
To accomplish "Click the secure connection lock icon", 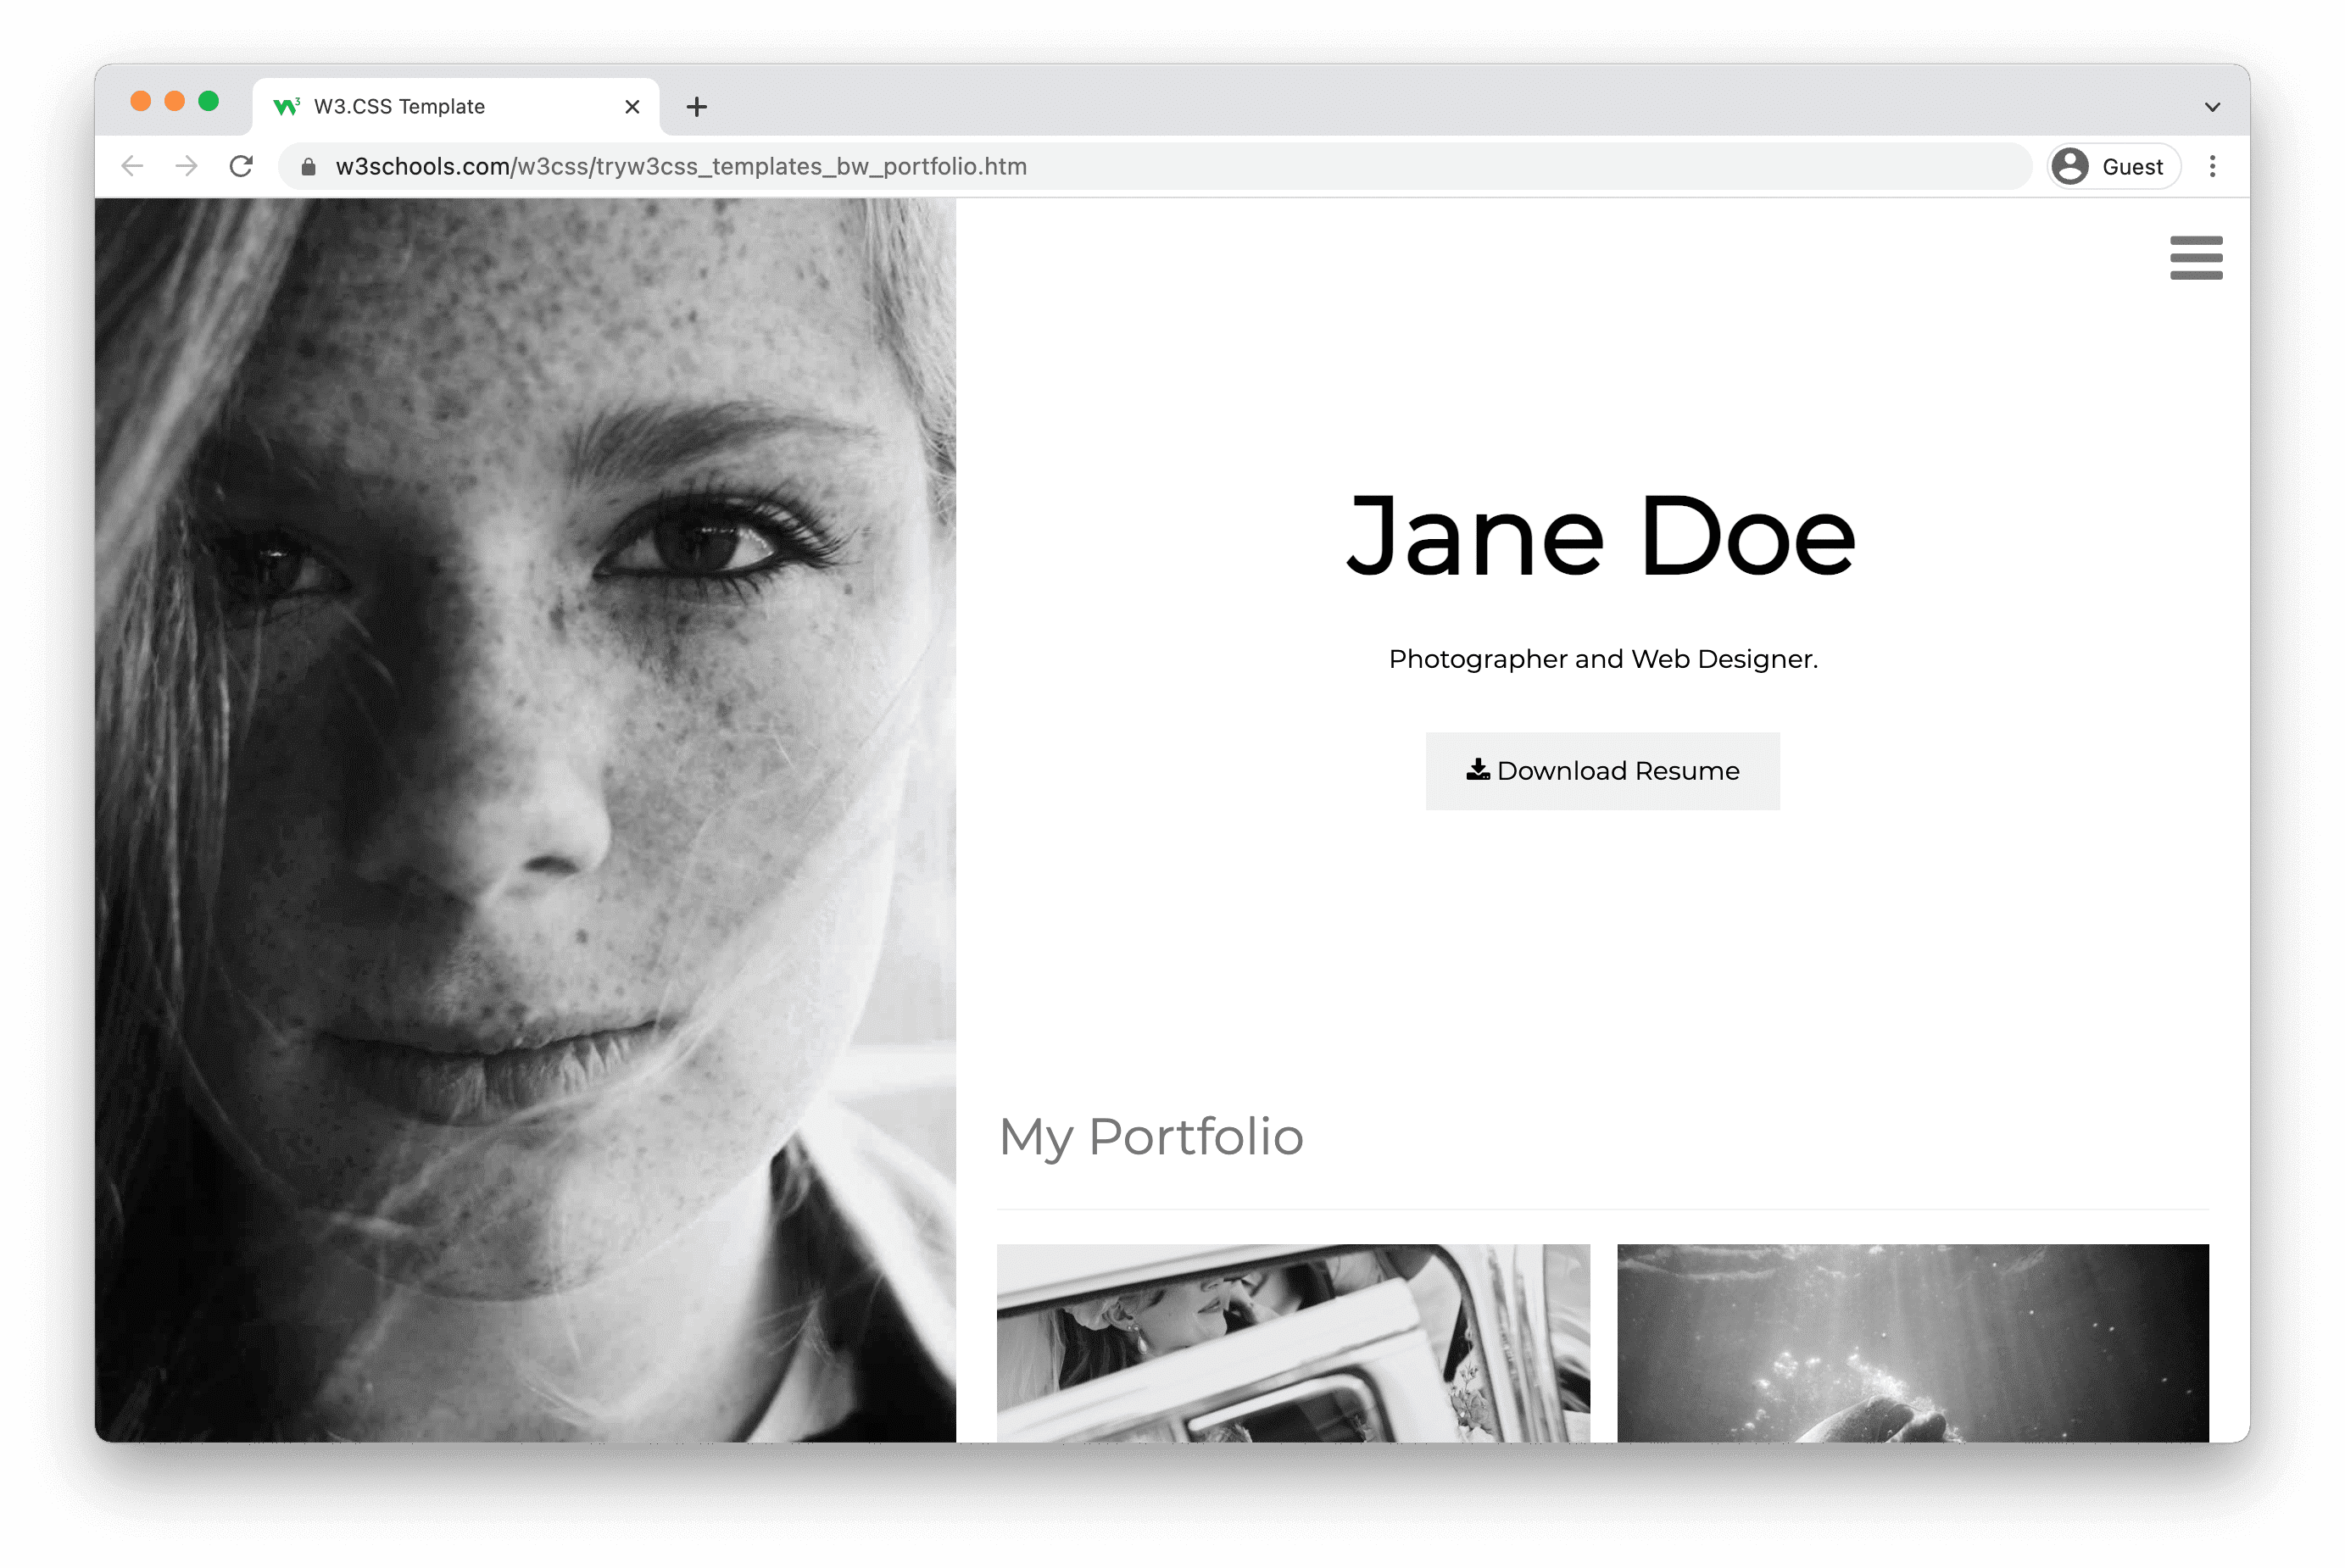I will [x=304, y=166].
